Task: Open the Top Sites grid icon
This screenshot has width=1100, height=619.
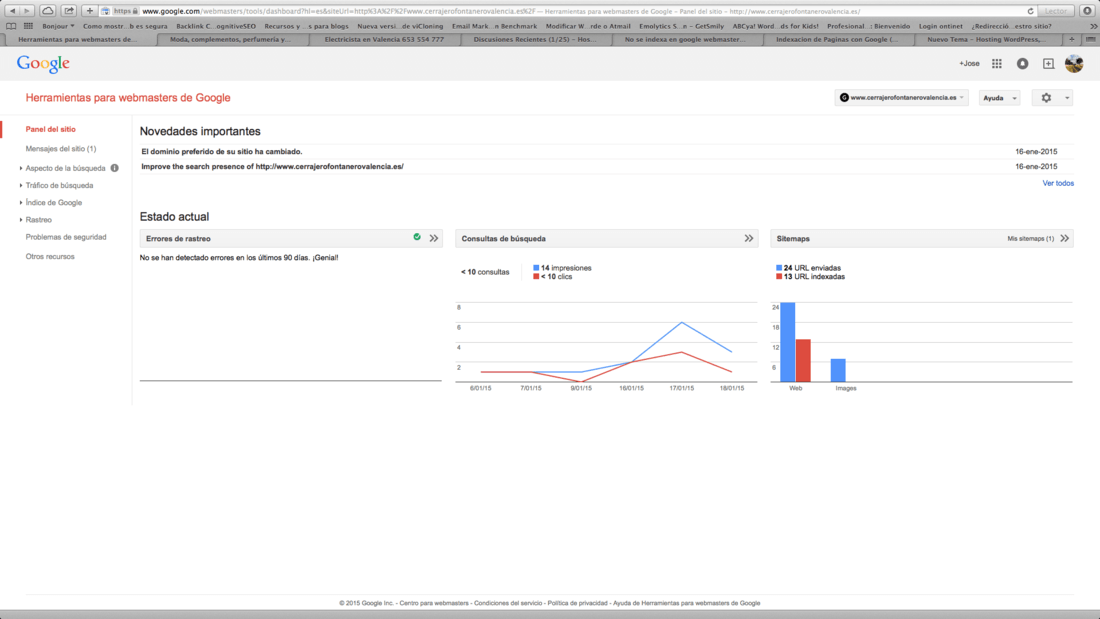Action: pyautogui.click(x=28, y=26)
